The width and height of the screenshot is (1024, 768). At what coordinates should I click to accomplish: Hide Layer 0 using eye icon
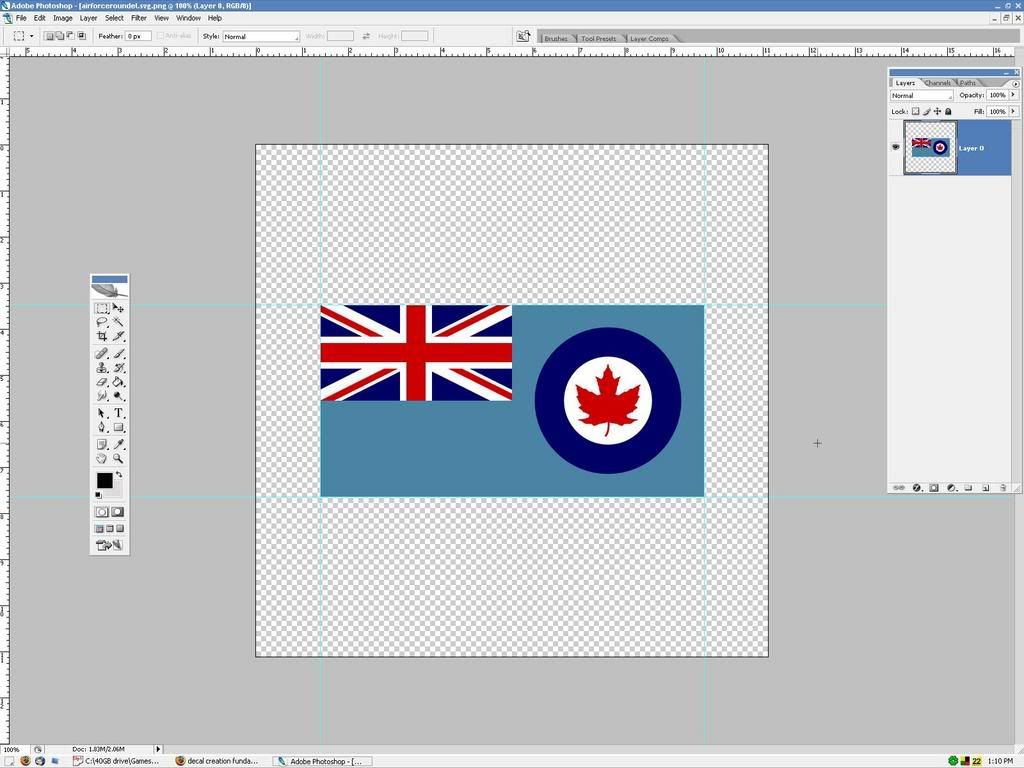click(x=895, y=147)
